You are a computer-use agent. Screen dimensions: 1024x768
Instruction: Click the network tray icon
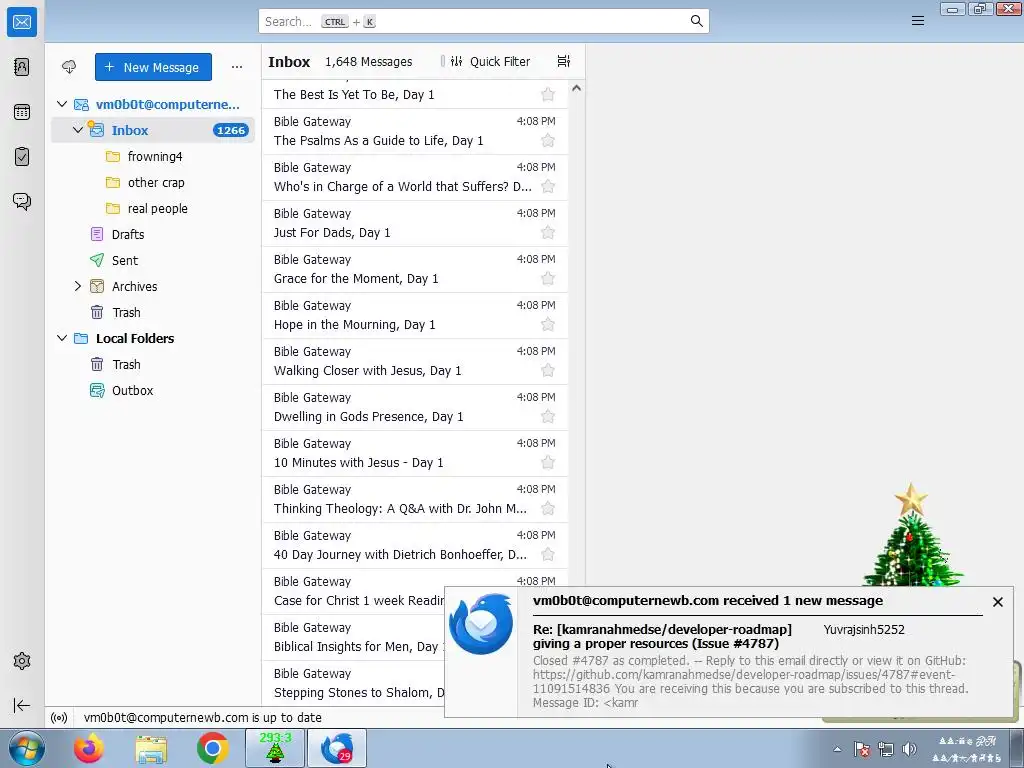click(x=886, y=749)
